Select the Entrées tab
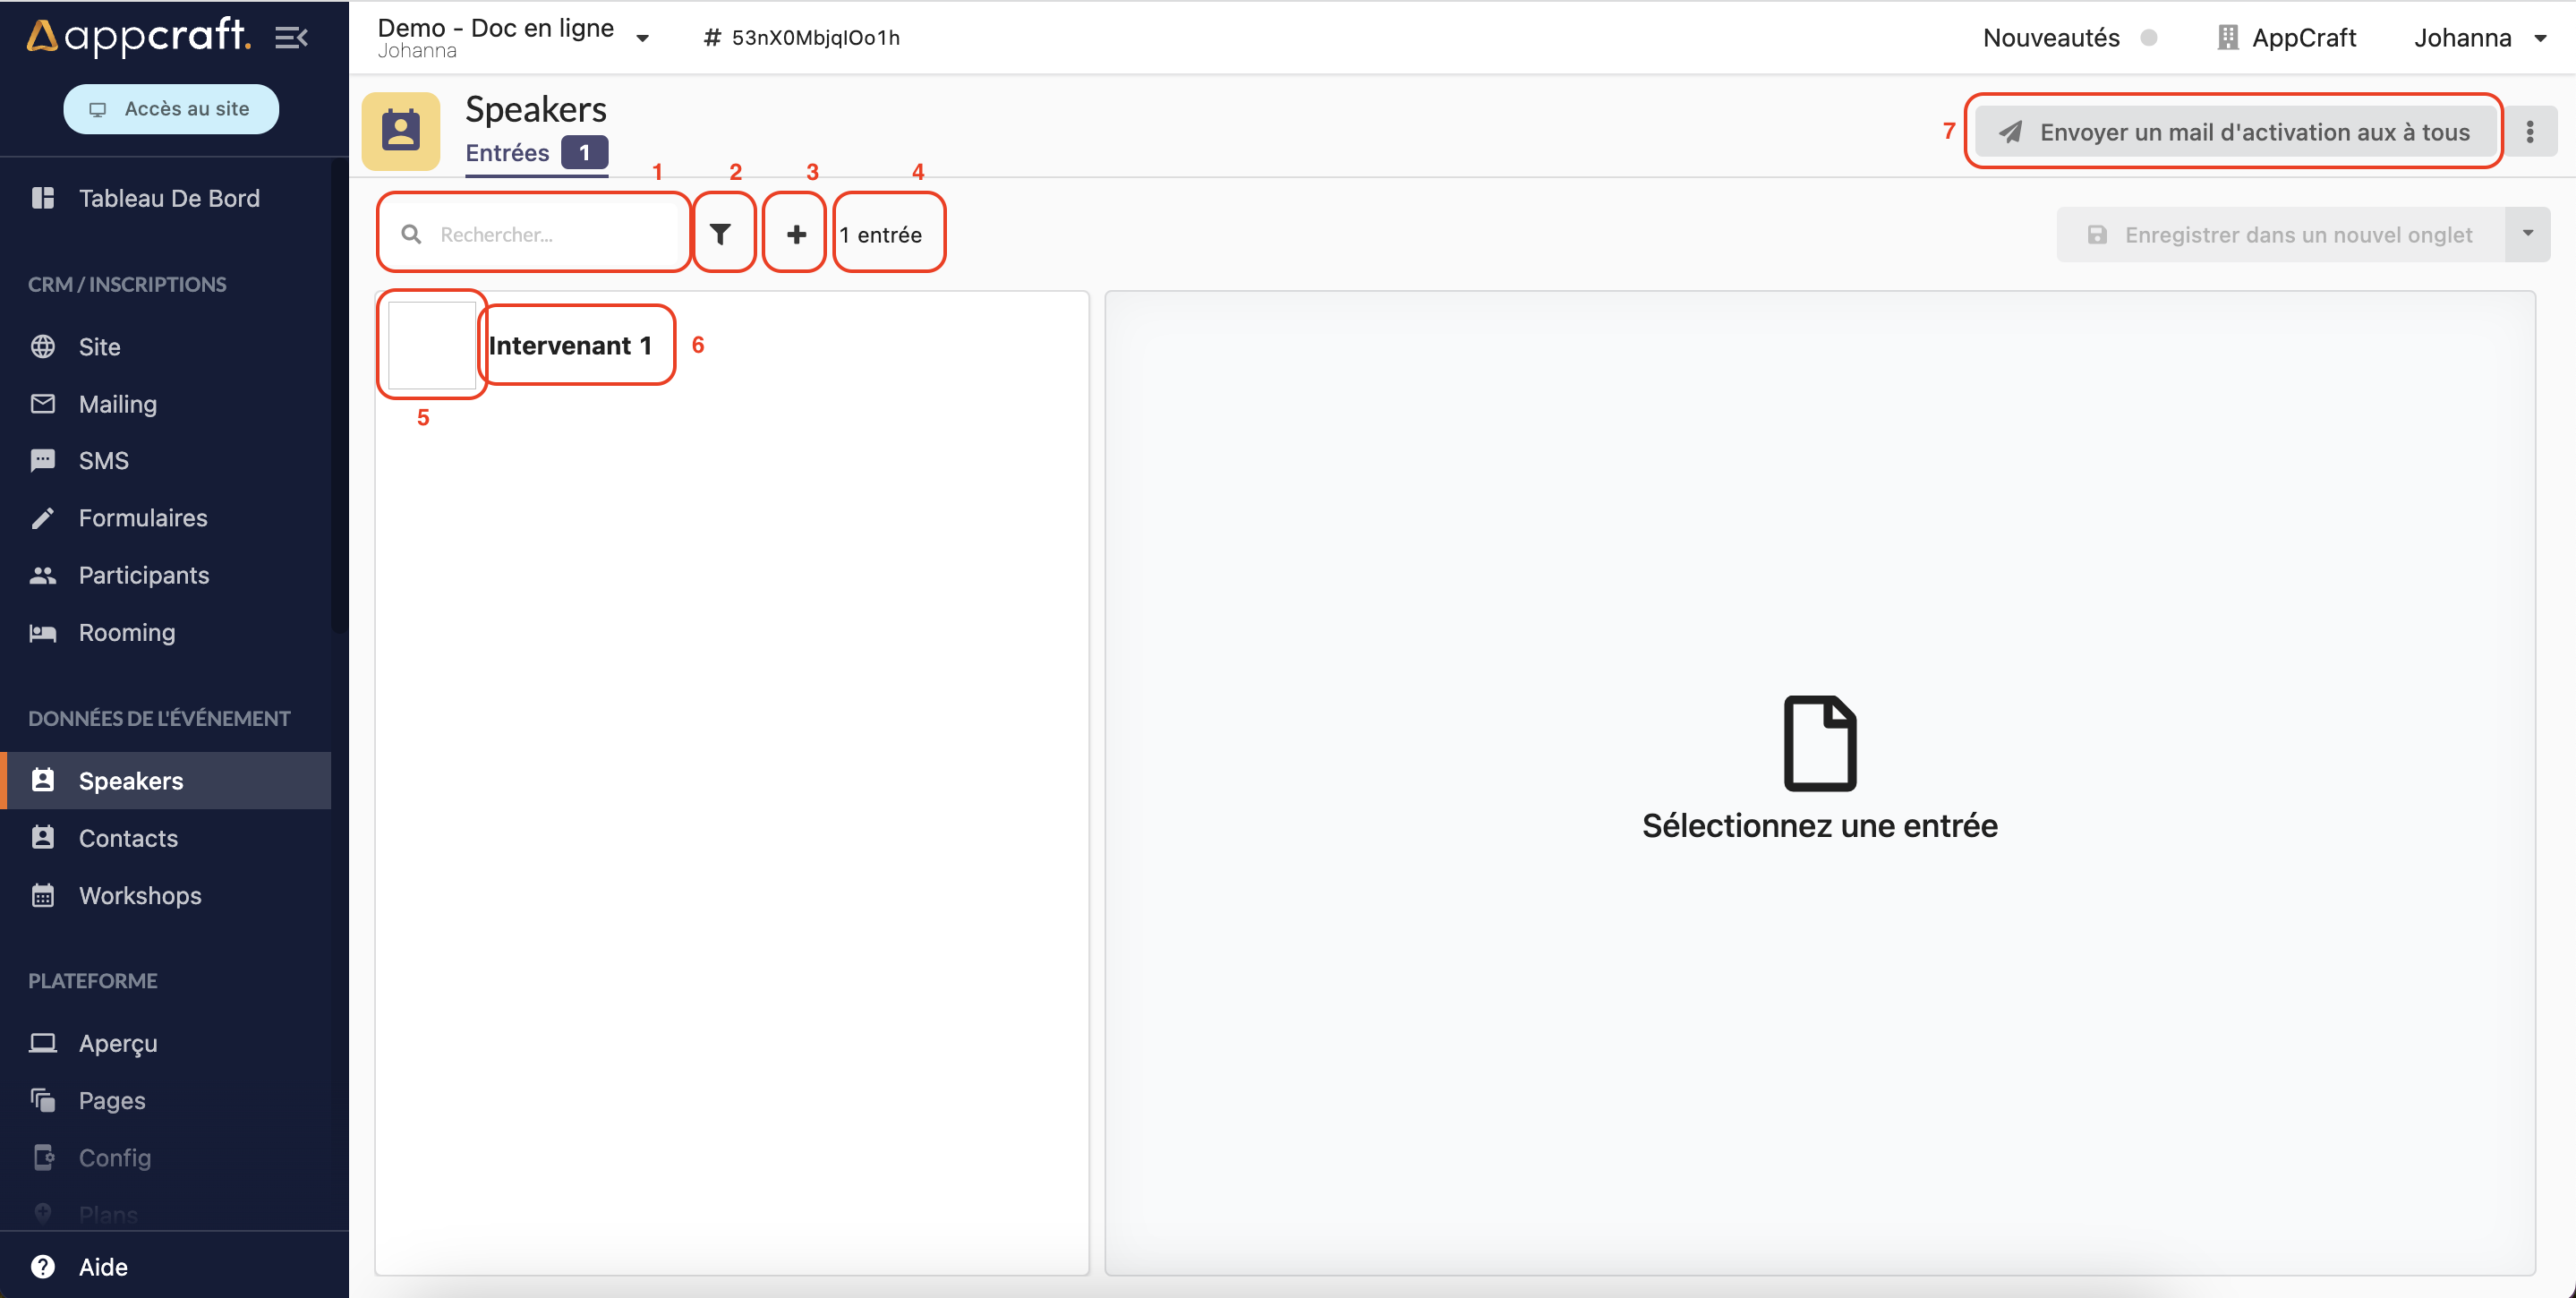2576x1298 pixels. 508,153
